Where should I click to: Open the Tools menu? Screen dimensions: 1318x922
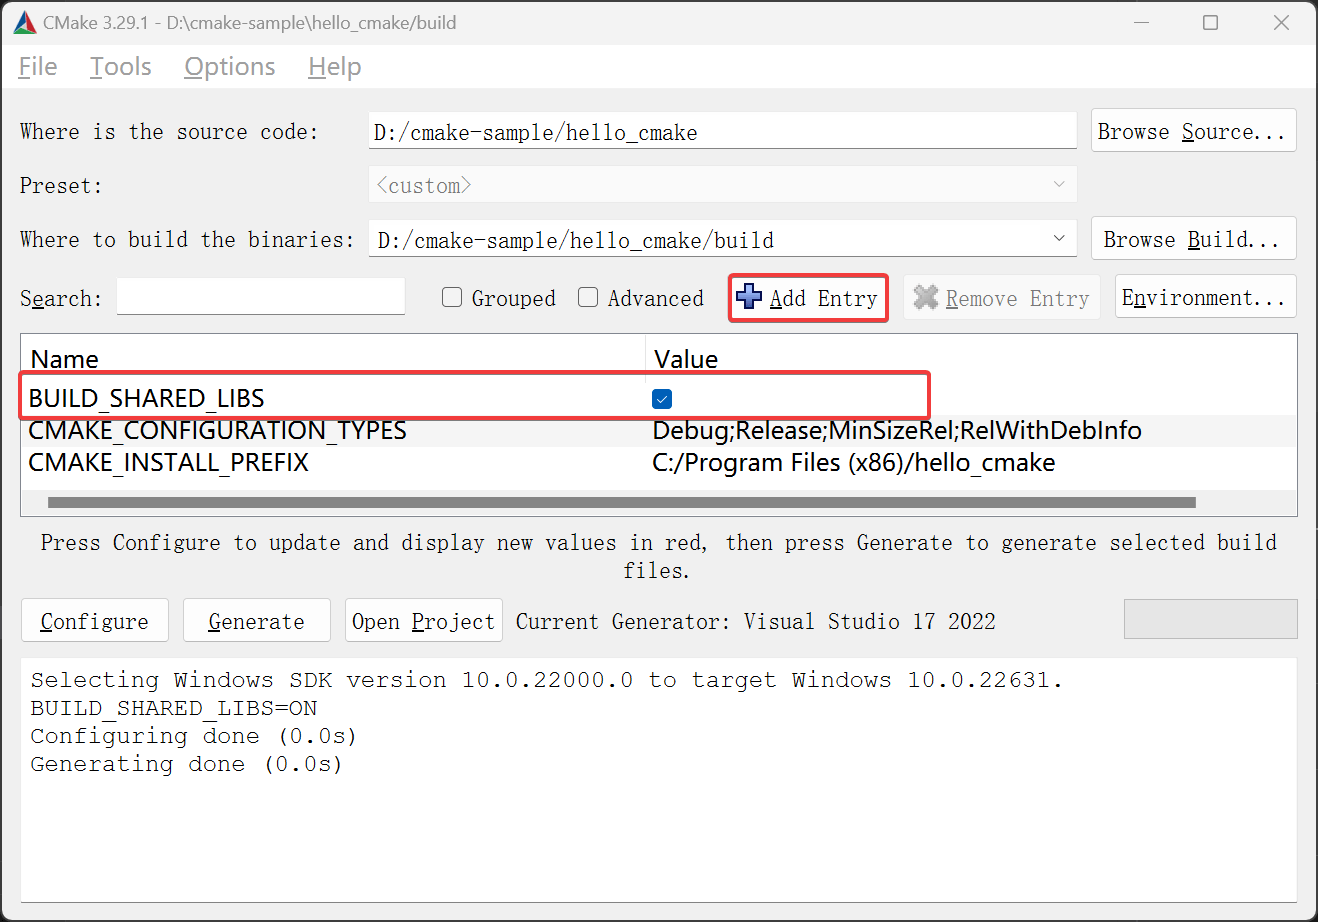point(121,67)
